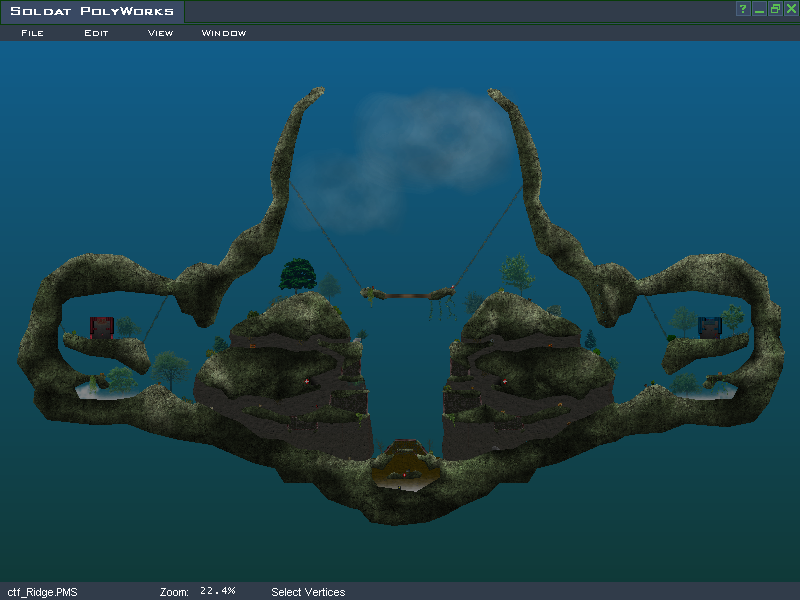Viewport: 800px width, 600px height.
Task: Close the Soldat PolyWorks window
Action: point(790,9)
